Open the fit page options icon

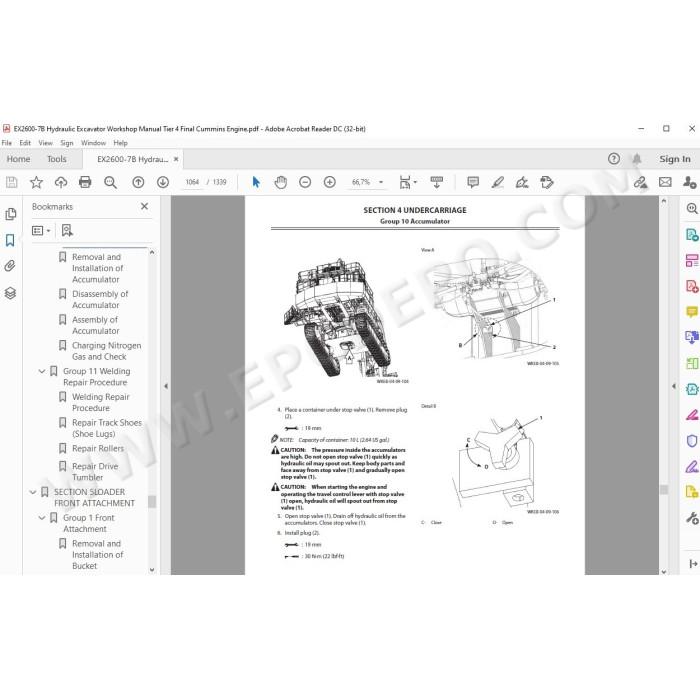(408, 182)
